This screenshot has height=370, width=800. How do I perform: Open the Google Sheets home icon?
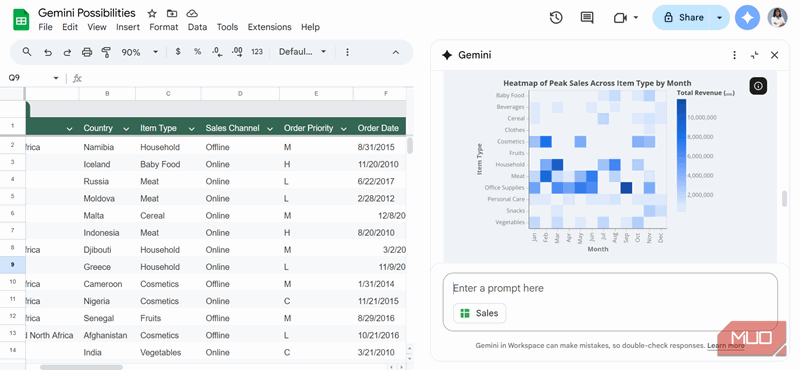(x=21, y=21)
